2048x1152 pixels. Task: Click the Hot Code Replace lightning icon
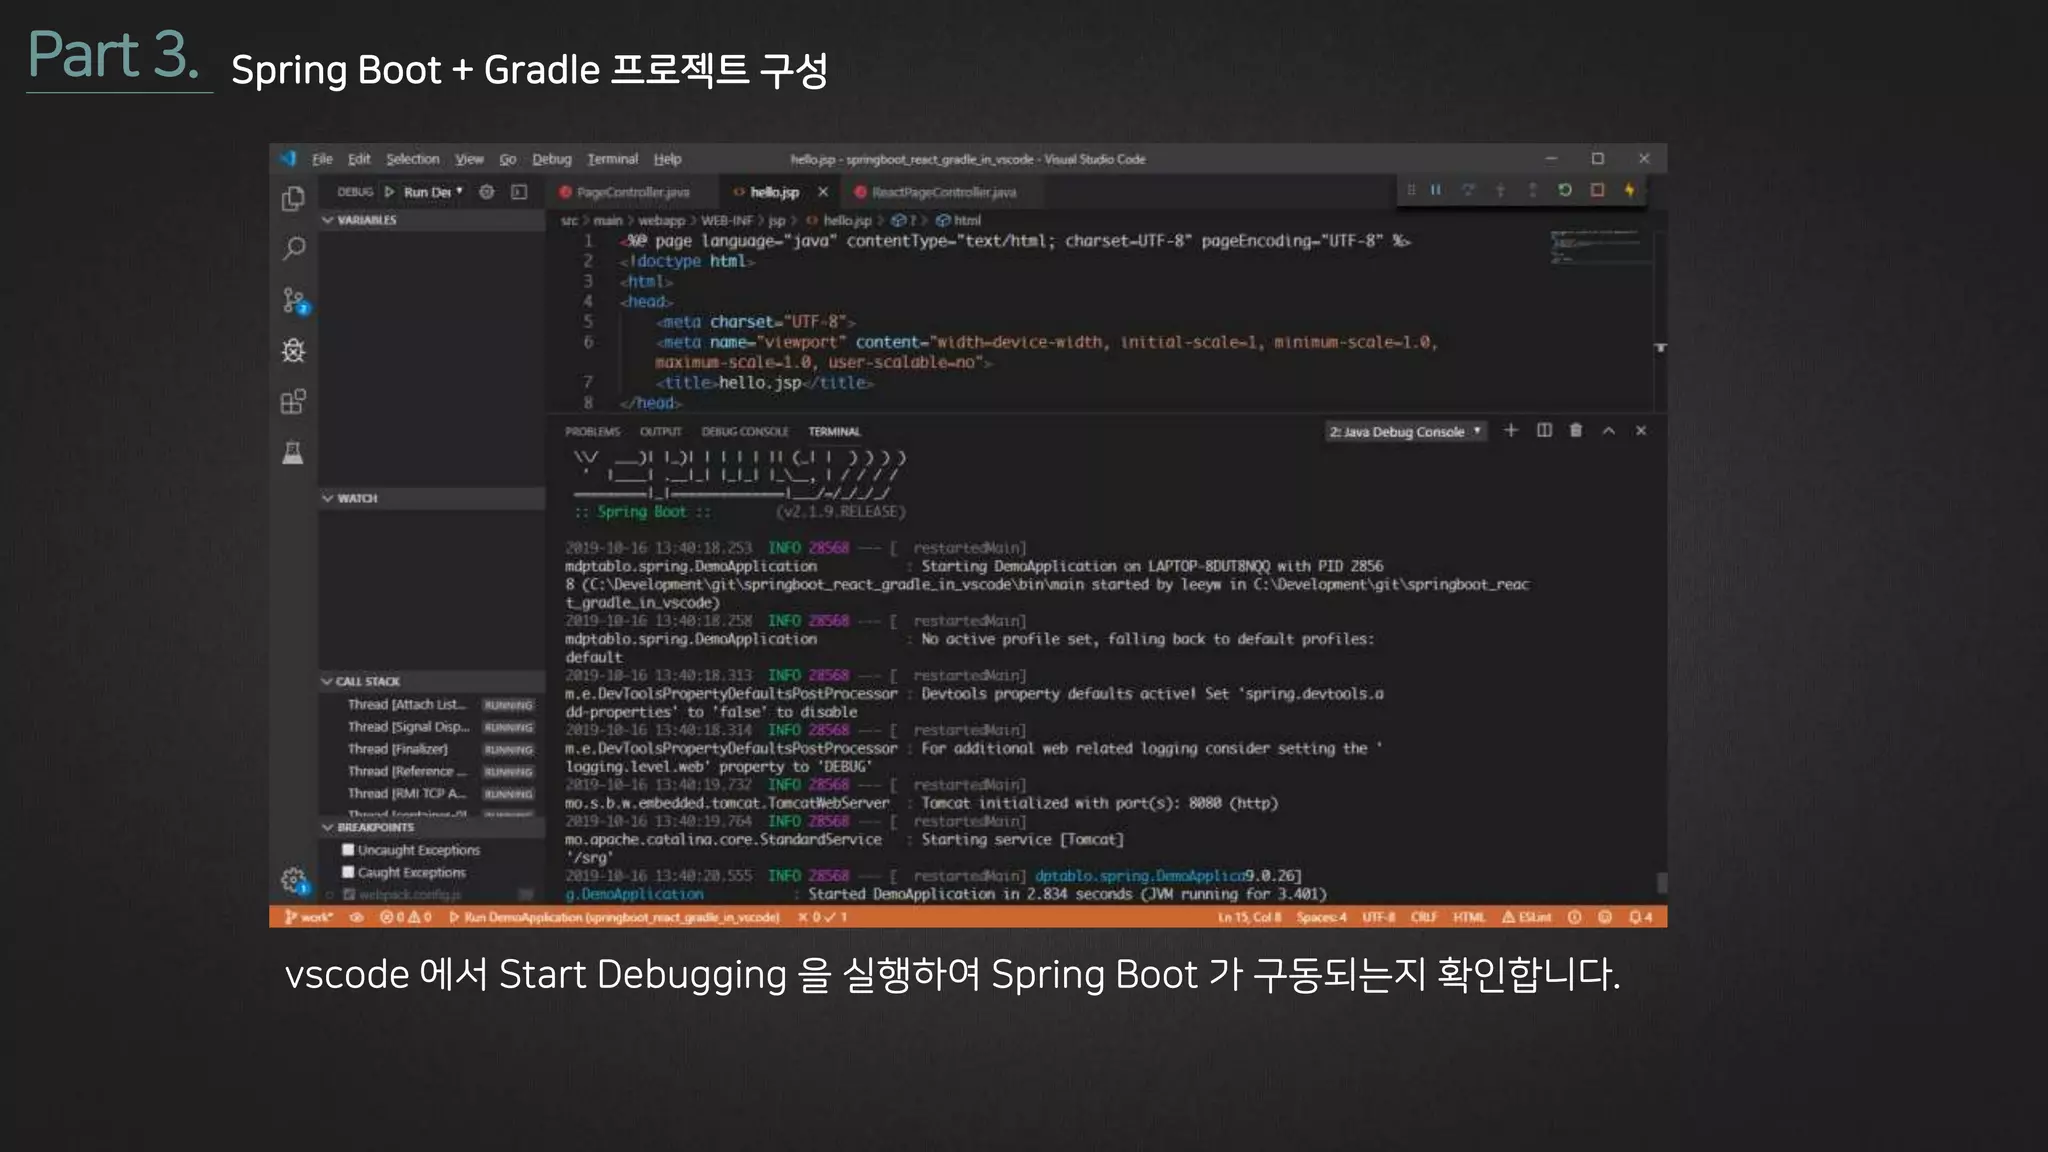[1629, 190]
